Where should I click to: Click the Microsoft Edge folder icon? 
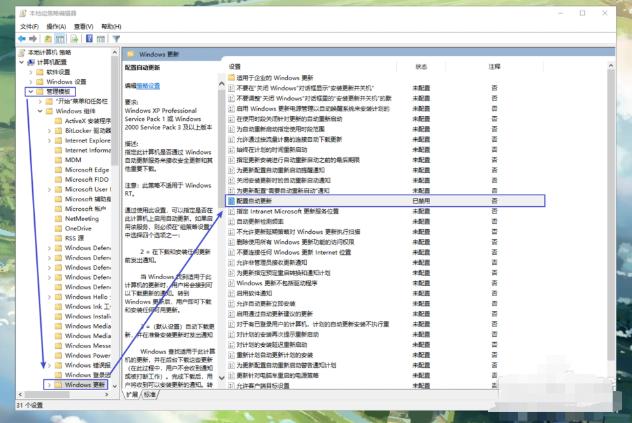[x=58, y=170]
